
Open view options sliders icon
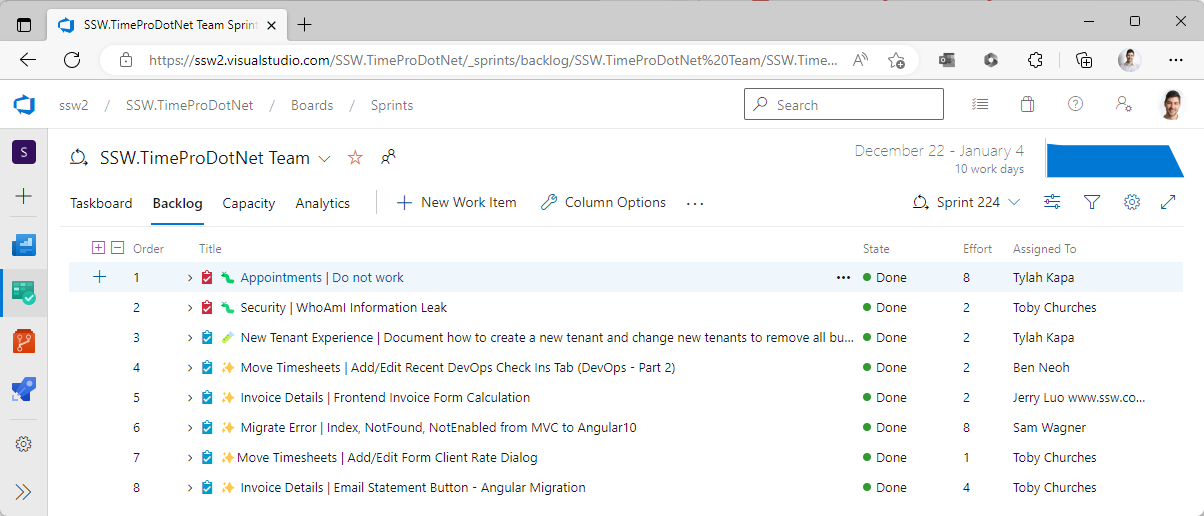[x=1052, y=202]
